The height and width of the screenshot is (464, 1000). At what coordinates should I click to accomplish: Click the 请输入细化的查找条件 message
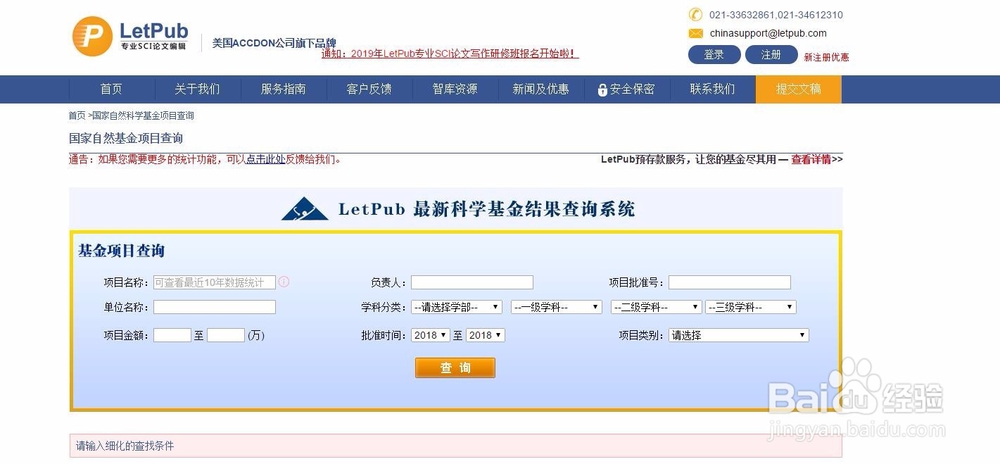[x=125, y=446]
